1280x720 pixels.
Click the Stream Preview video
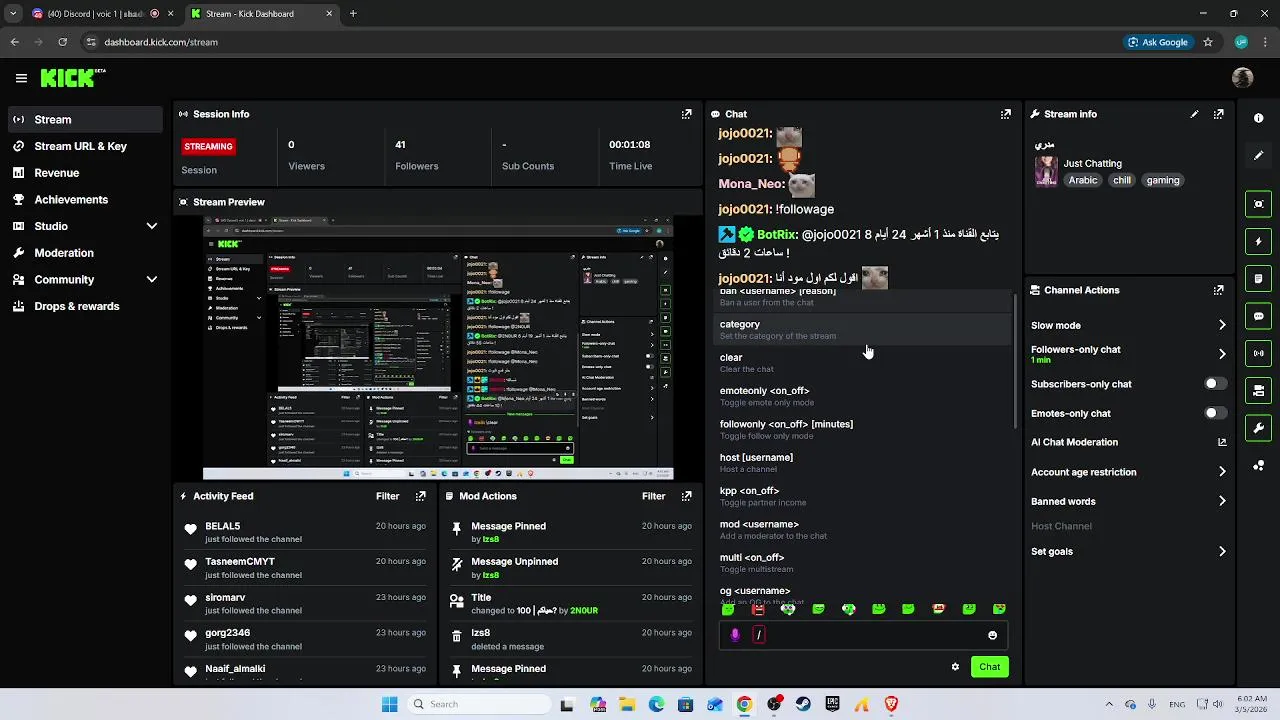(438, 348)
